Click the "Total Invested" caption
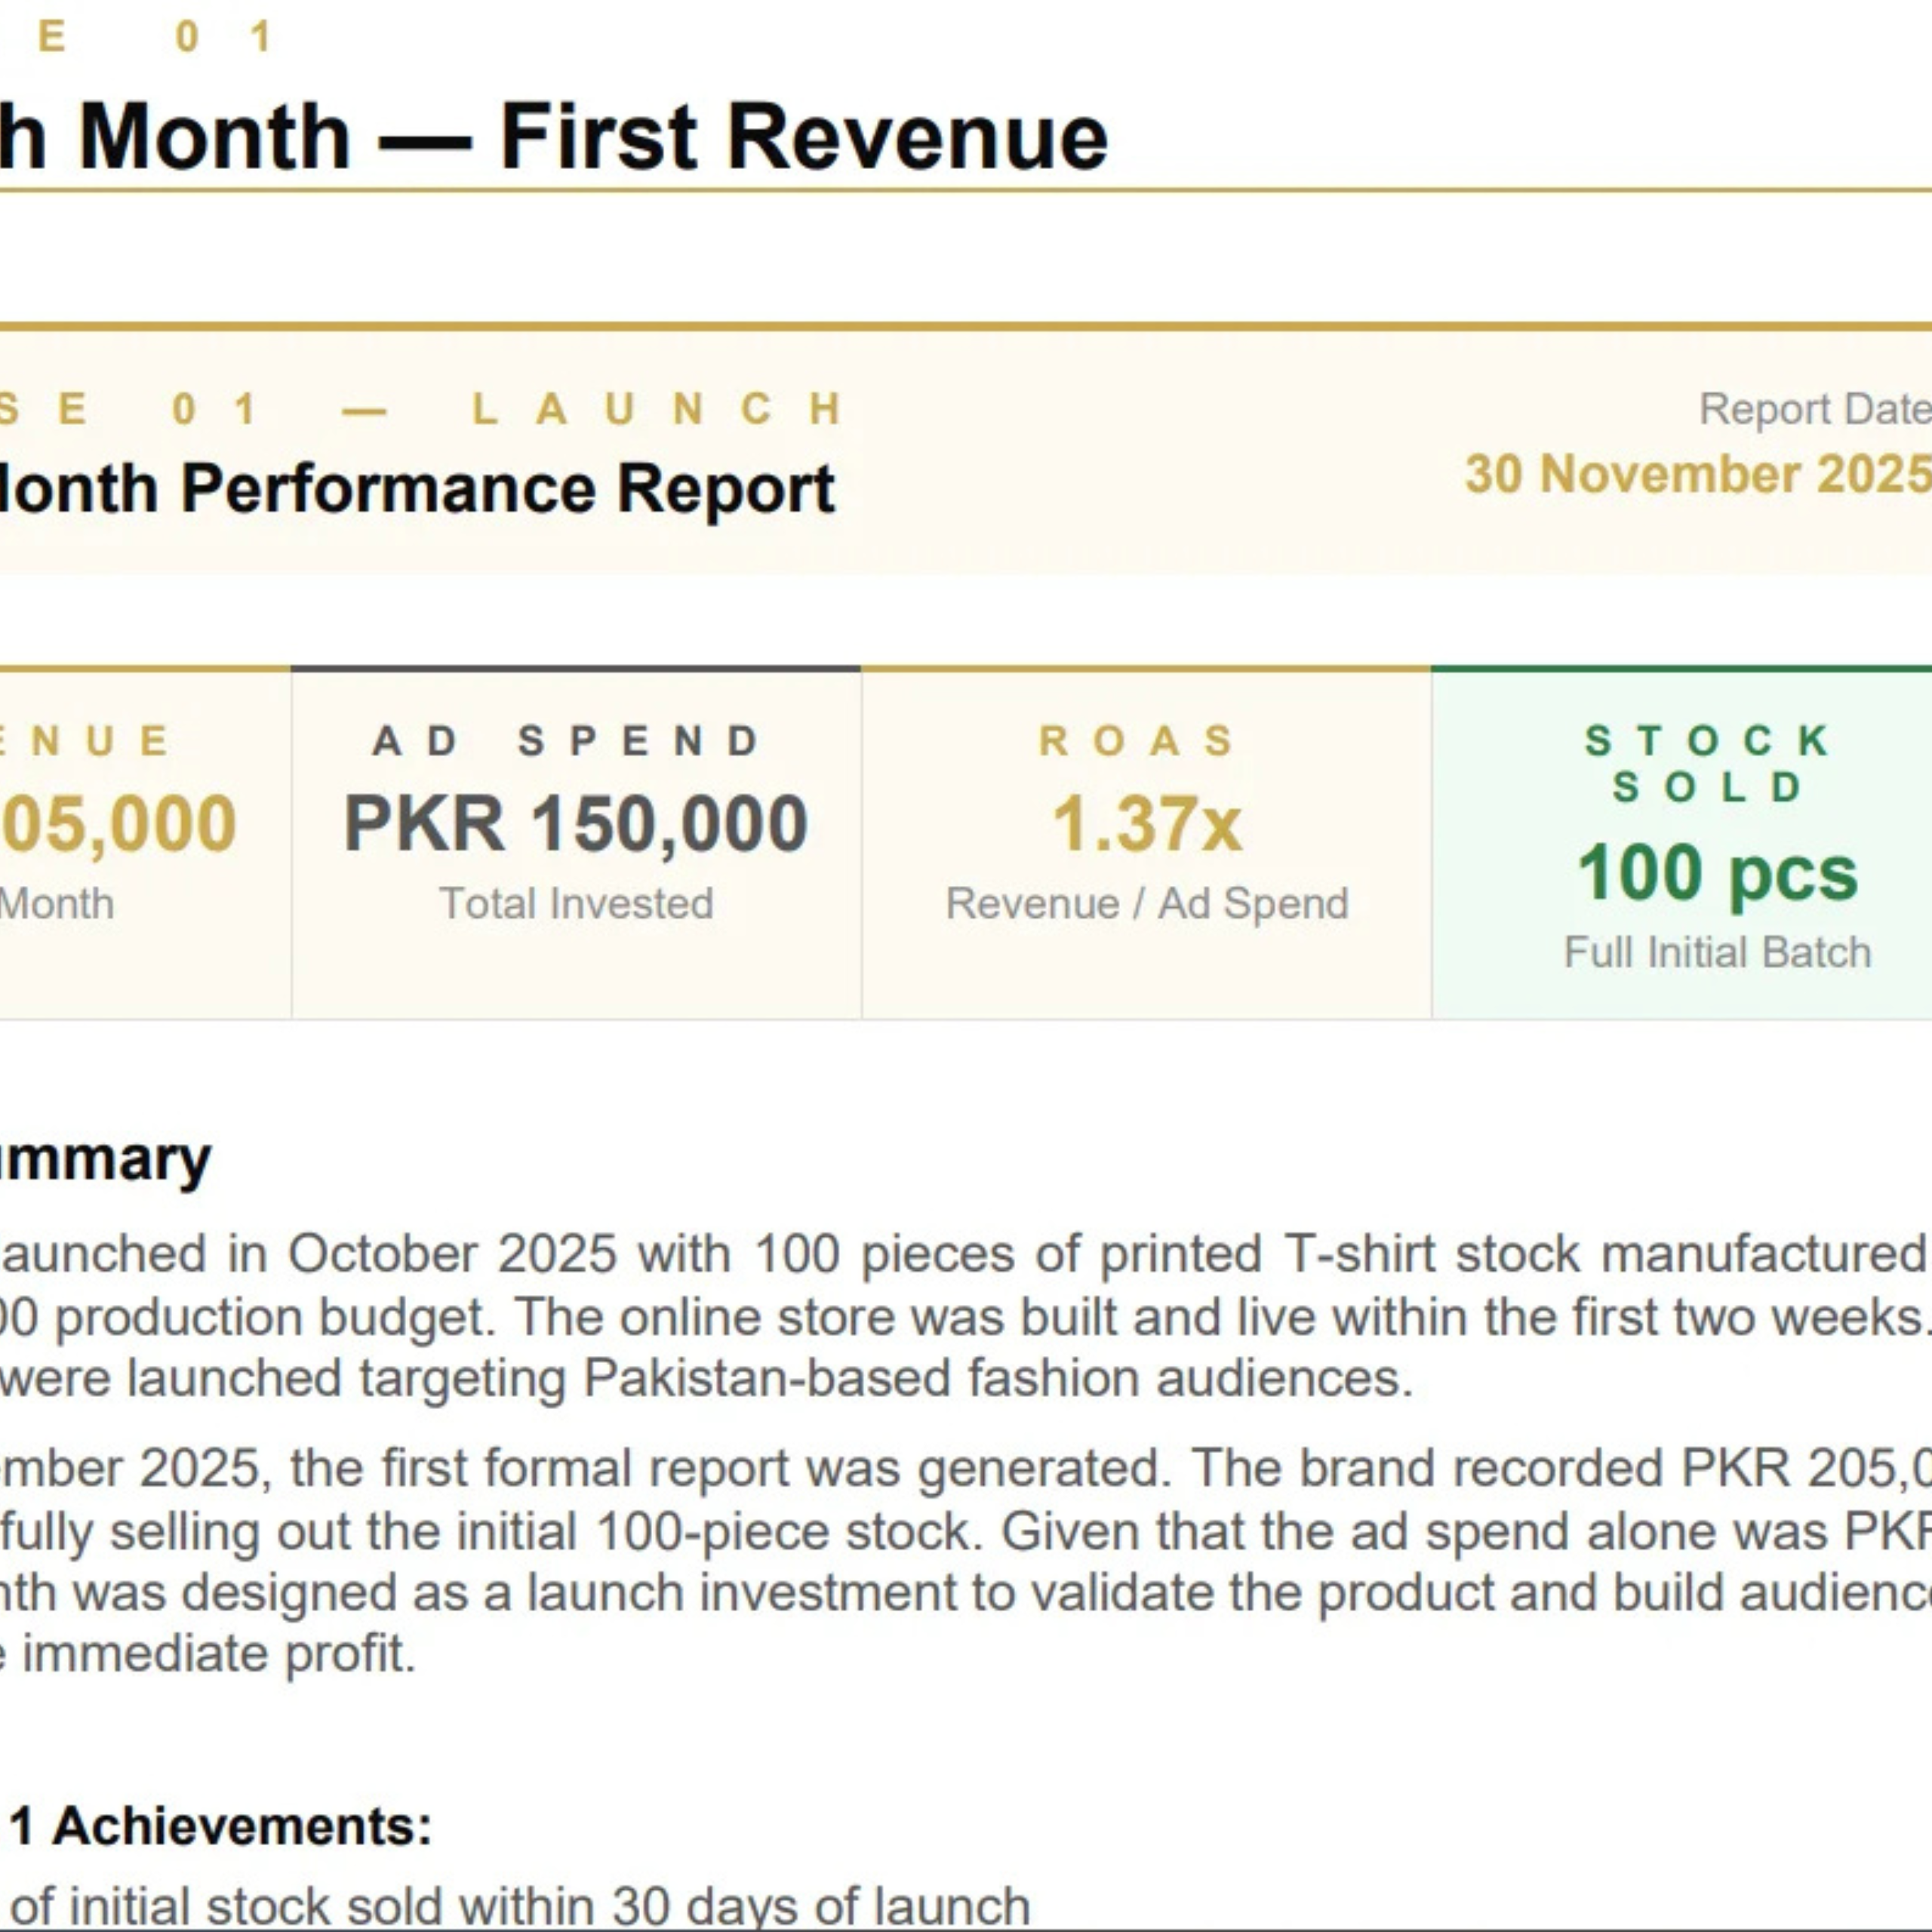1932x1932 pixels. click(576, 904)
